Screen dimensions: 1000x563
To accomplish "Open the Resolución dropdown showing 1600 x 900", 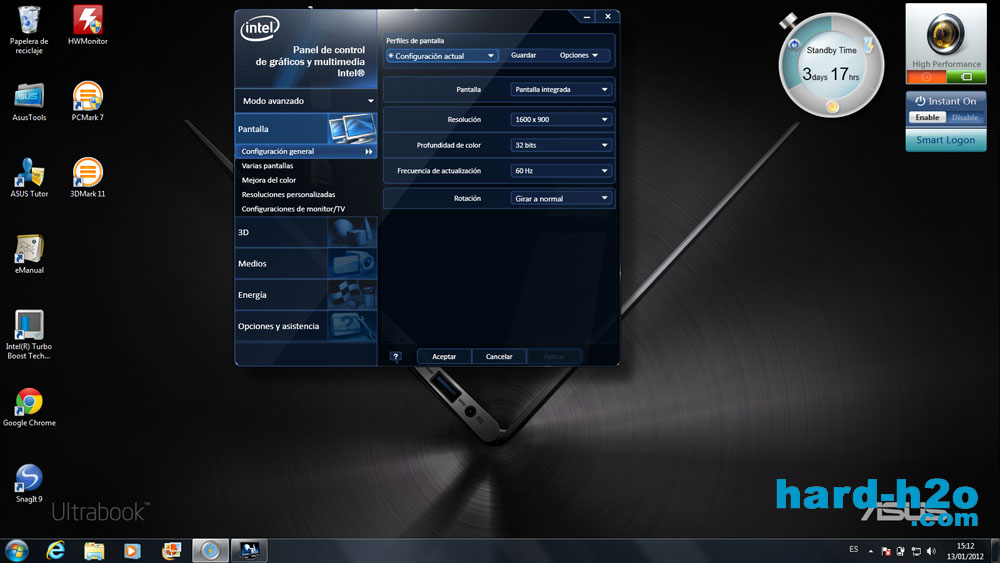I will pyautogui.click(x=559, y=119).
